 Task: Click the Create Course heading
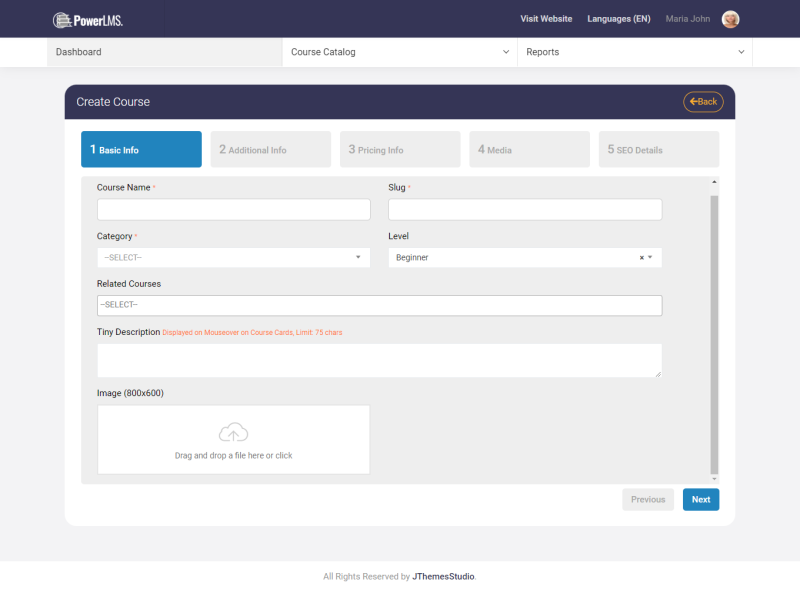tap(113, 102)
